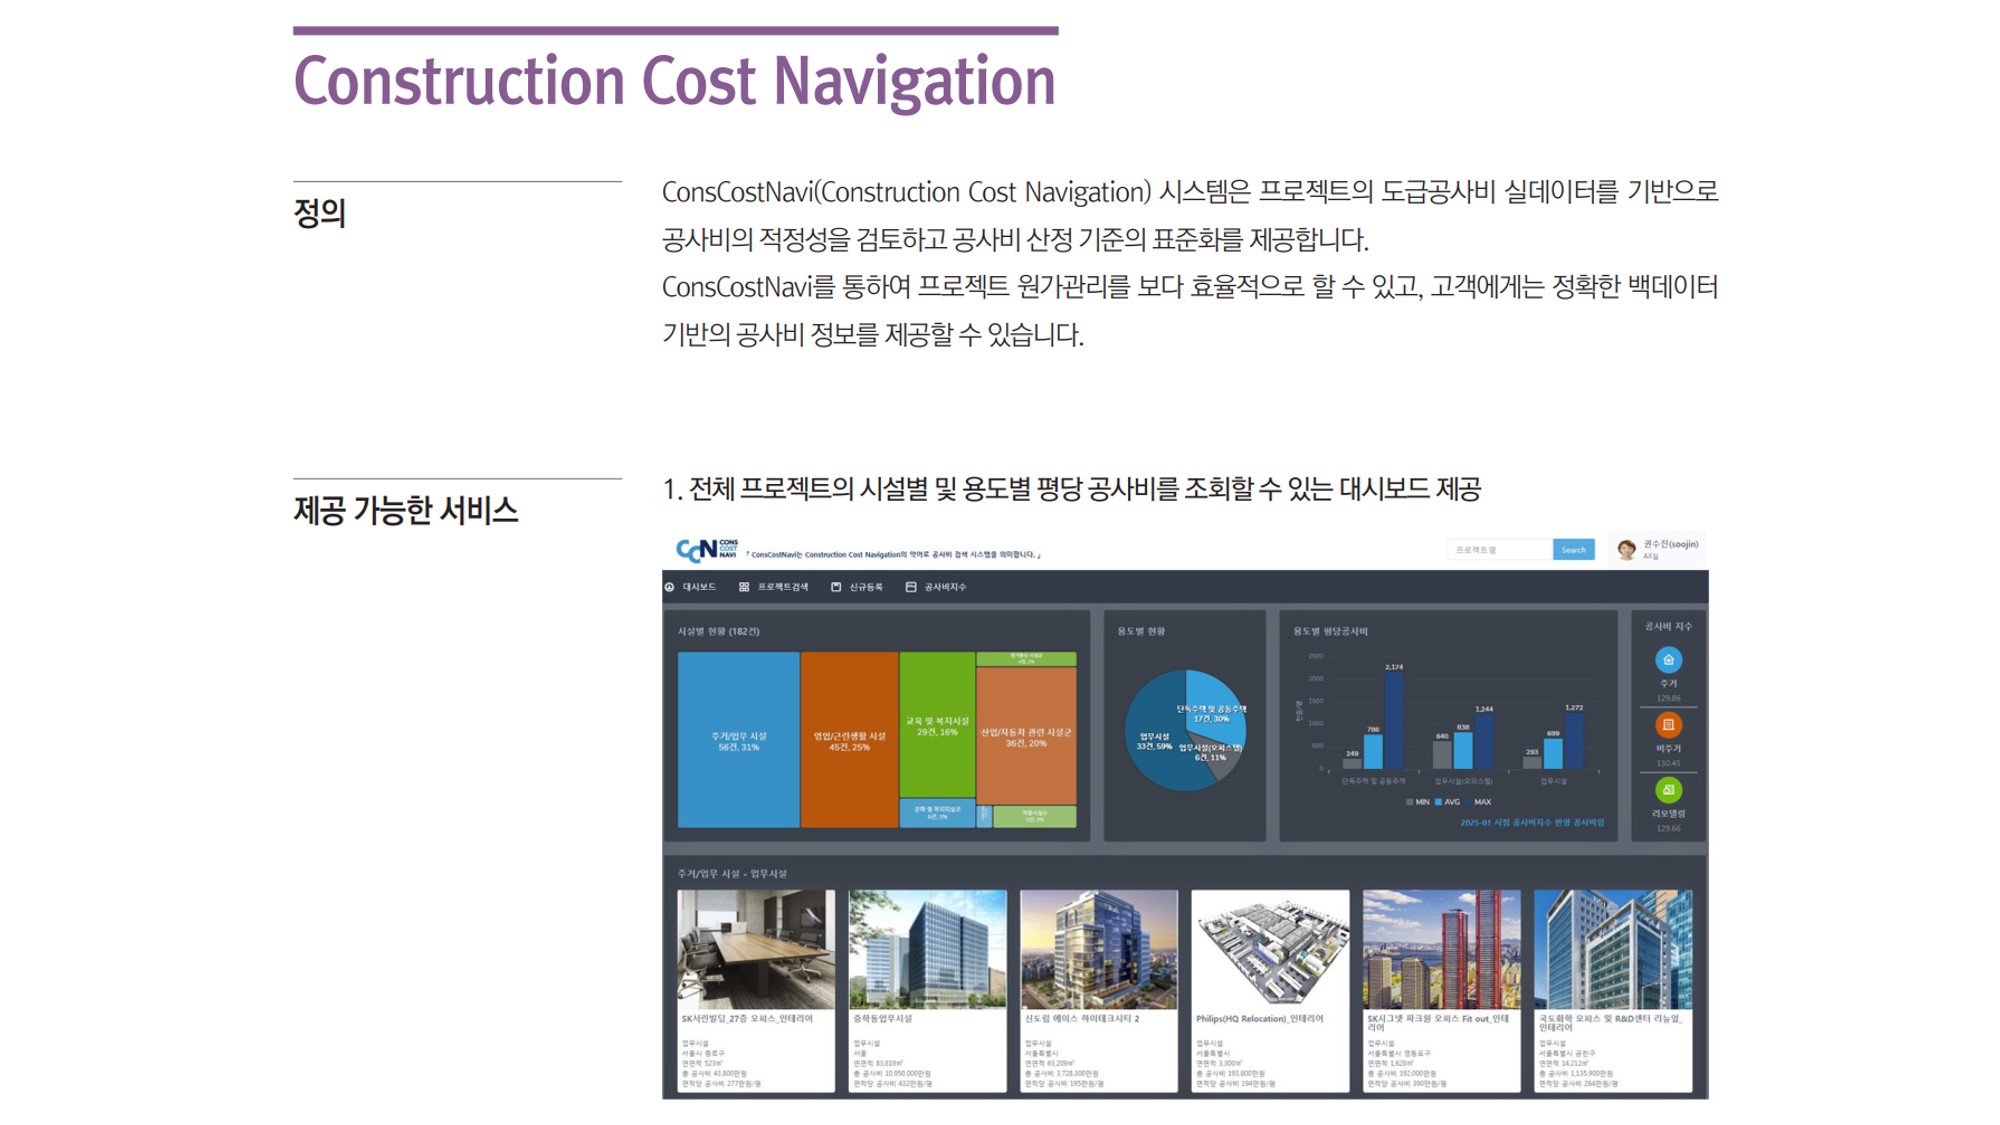The height and width of the screenshot is (1125, 2000).
Task: Open the 국도화학 오피스 및 R&D센터 thumbnail
Action: 1613,949
